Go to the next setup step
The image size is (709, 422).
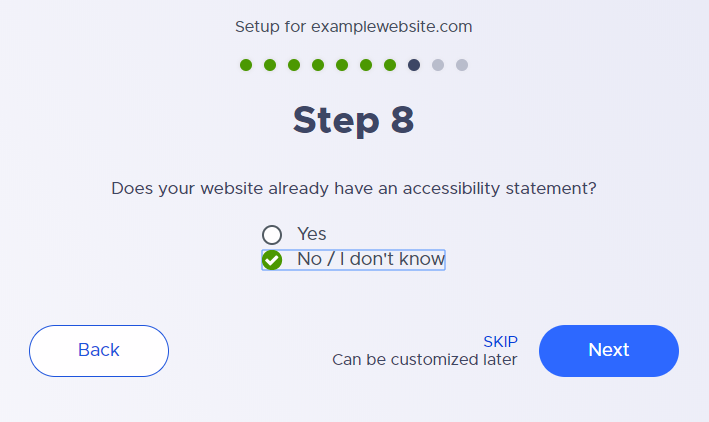point(609,351)
